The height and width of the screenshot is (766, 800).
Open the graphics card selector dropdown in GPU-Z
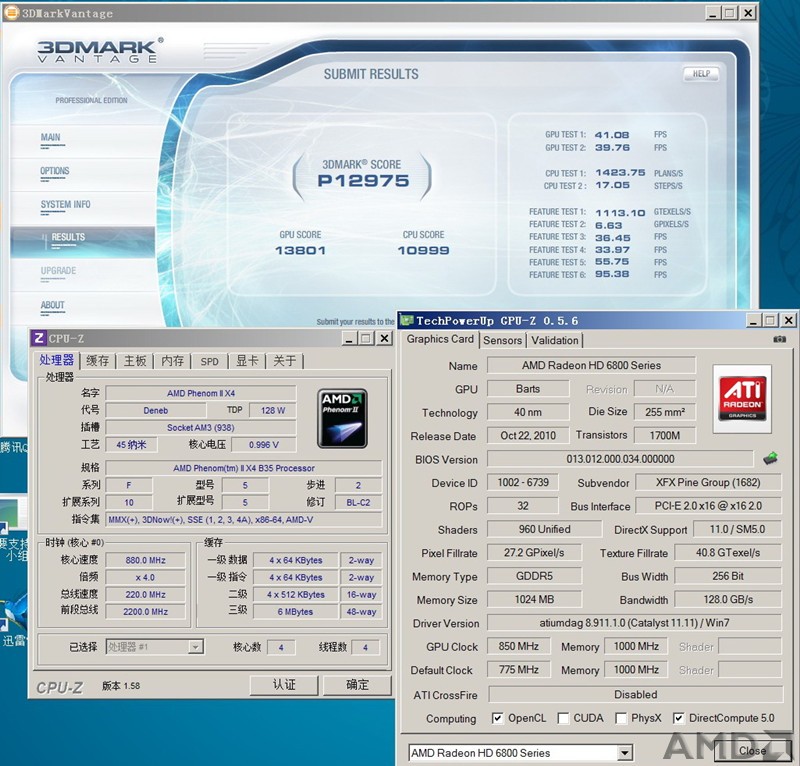coord(624,752)
